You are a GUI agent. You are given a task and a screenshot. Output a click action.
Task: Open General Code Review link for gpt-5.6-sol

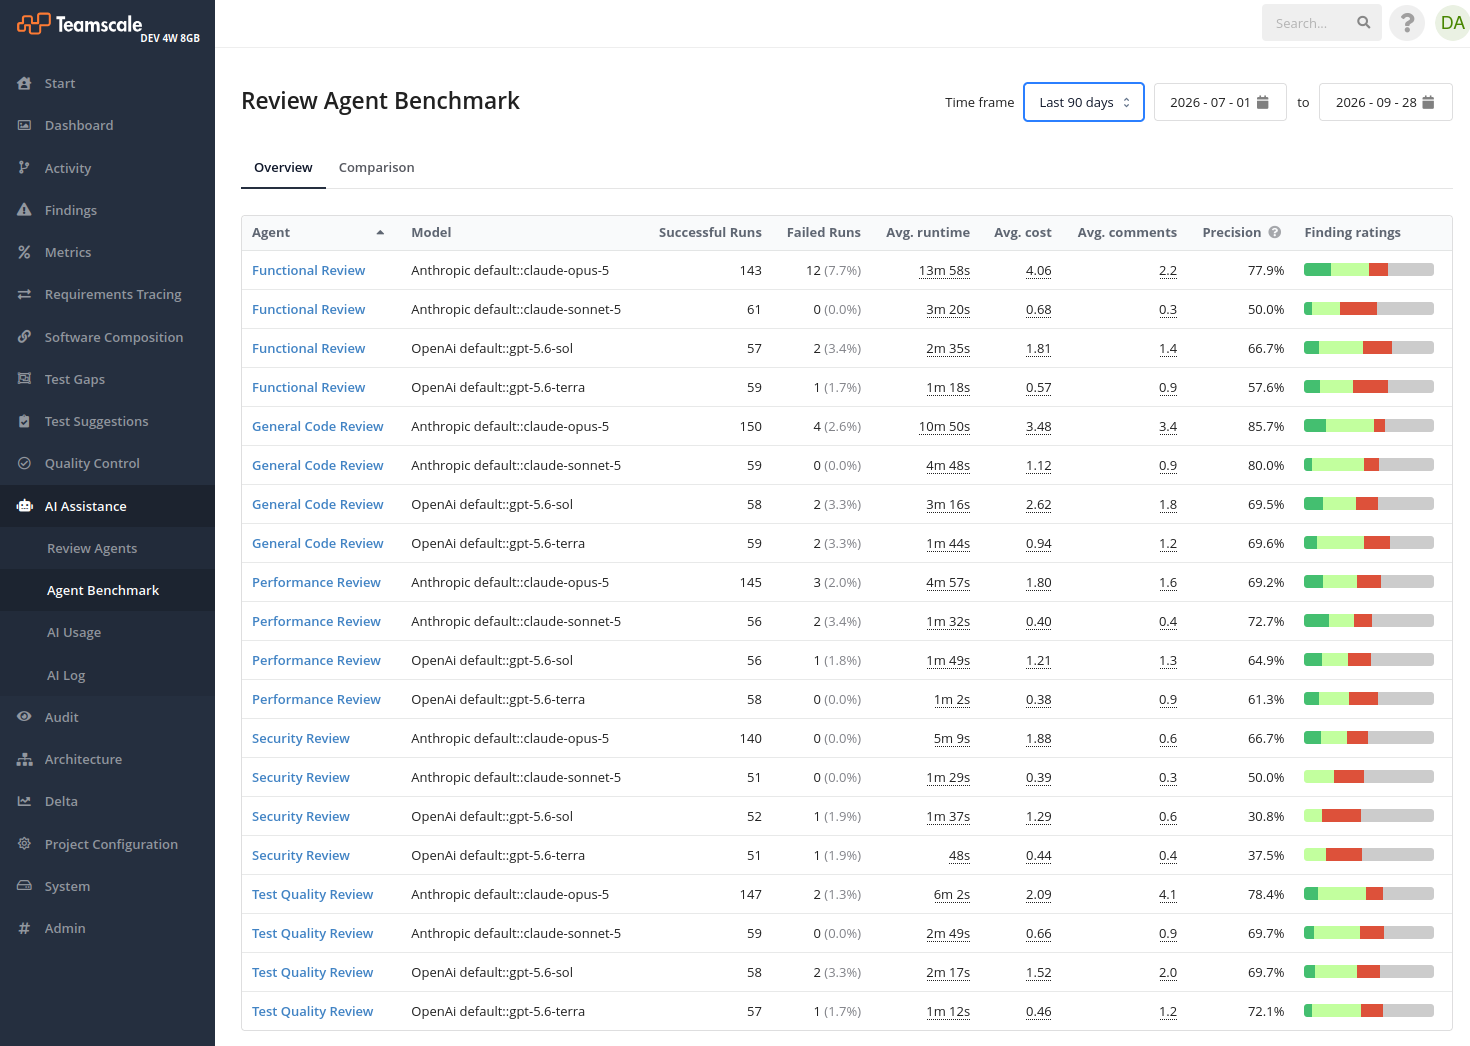pyautogui.click(x=317, y=505)
